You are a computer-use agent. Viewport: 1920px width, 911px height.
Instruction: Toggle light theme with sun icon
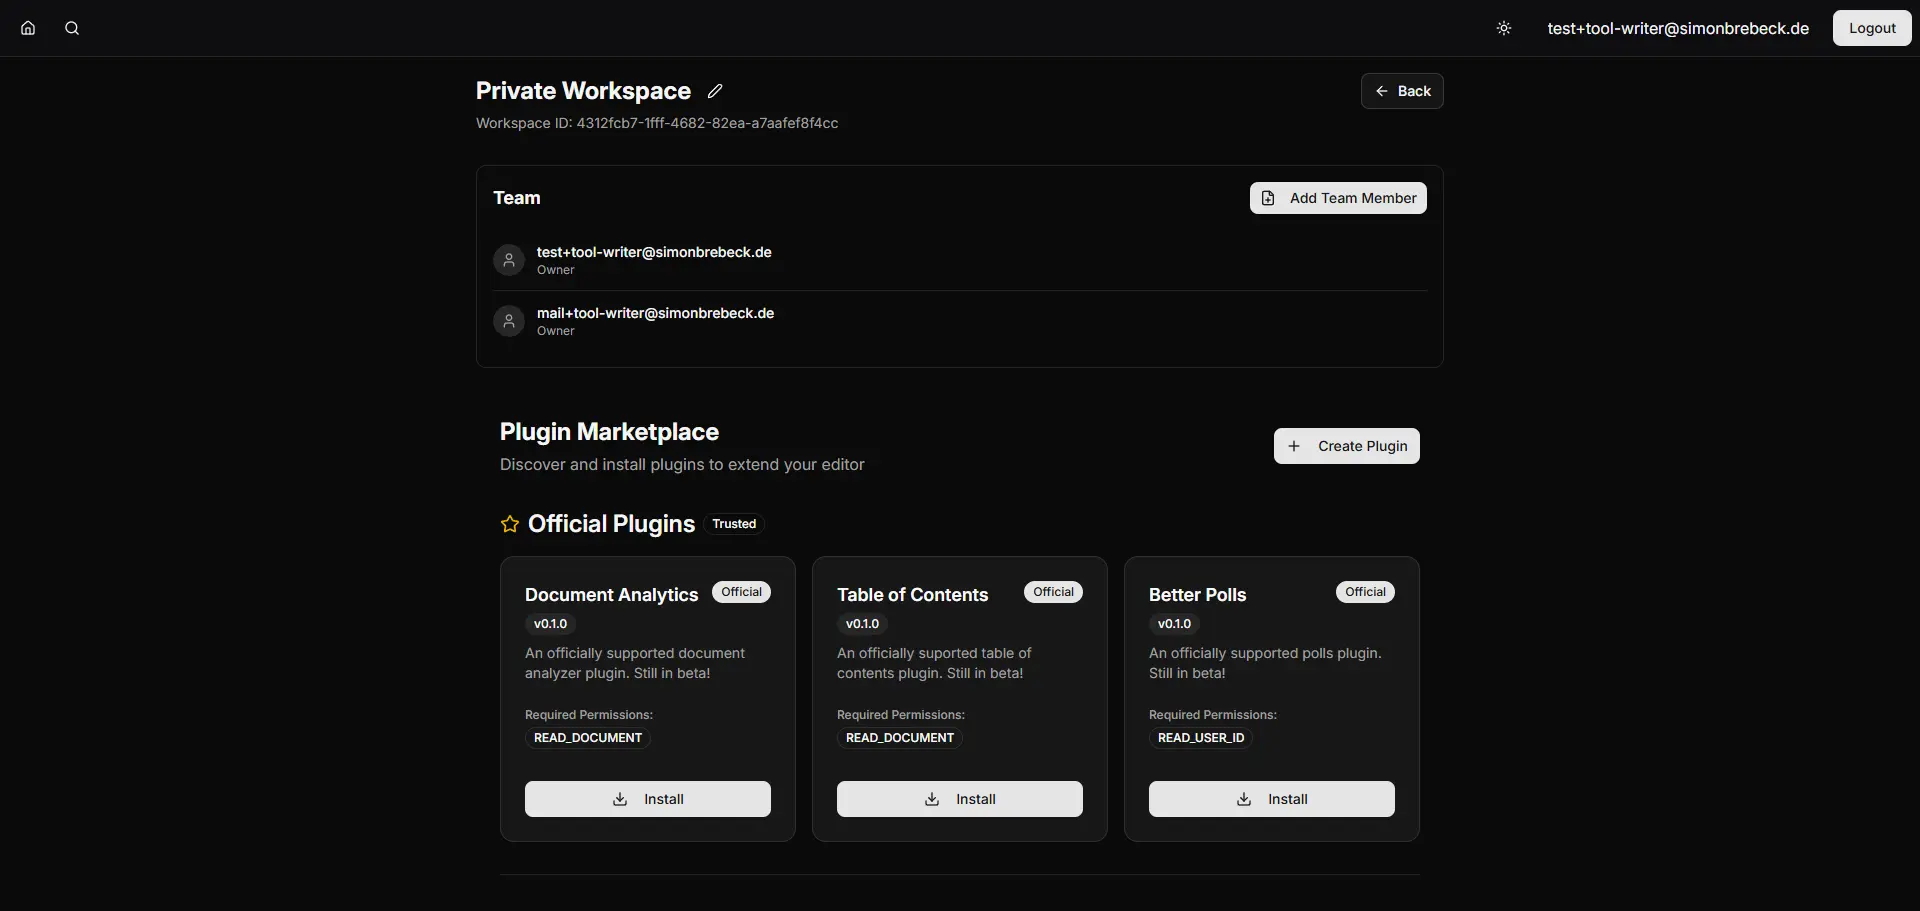1503,28
